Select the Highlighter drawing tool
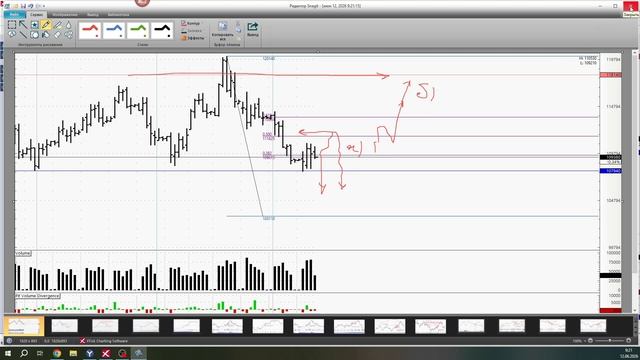This screenshot has width=640, height=360. (58, 25)
